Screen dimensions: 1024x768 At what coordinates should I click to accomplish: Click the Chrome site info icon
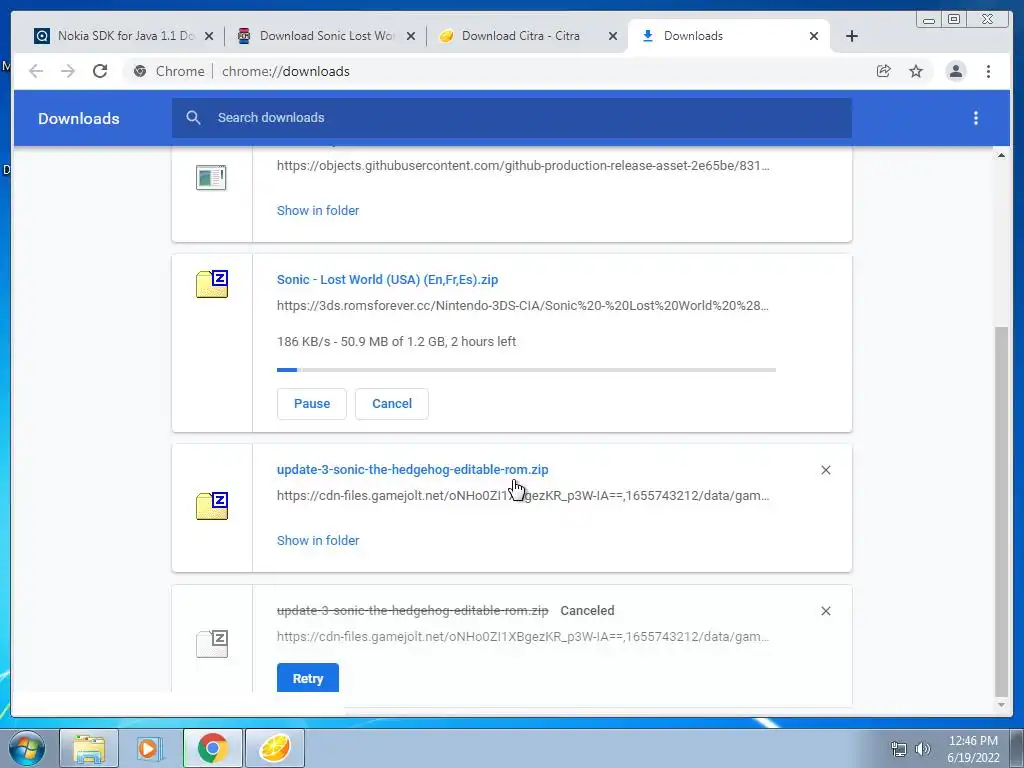point(140,71)
